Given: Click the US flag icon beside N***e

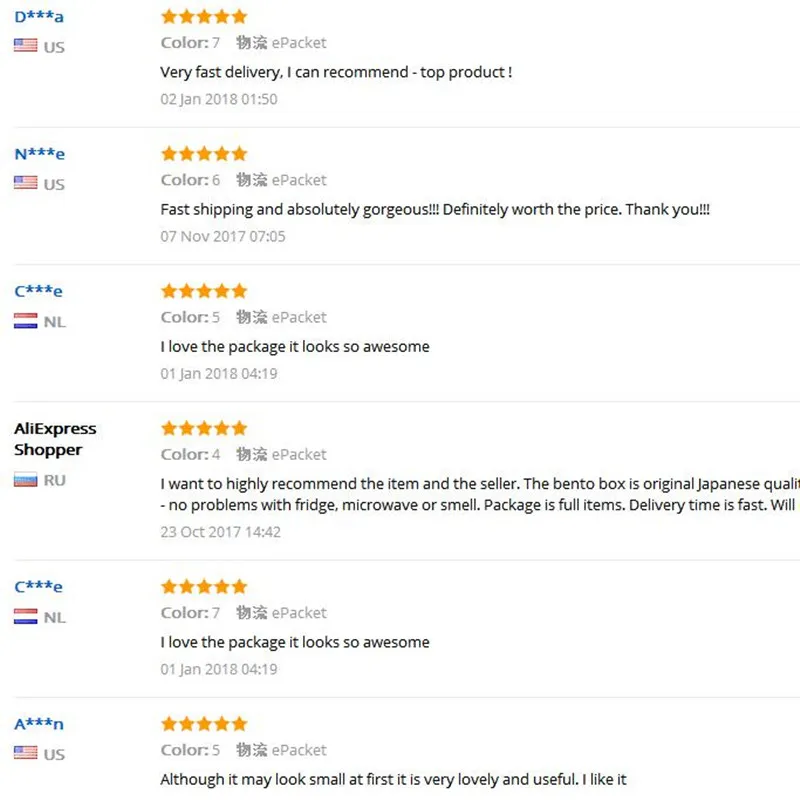Looking at the screenshot, I should 26,183.
